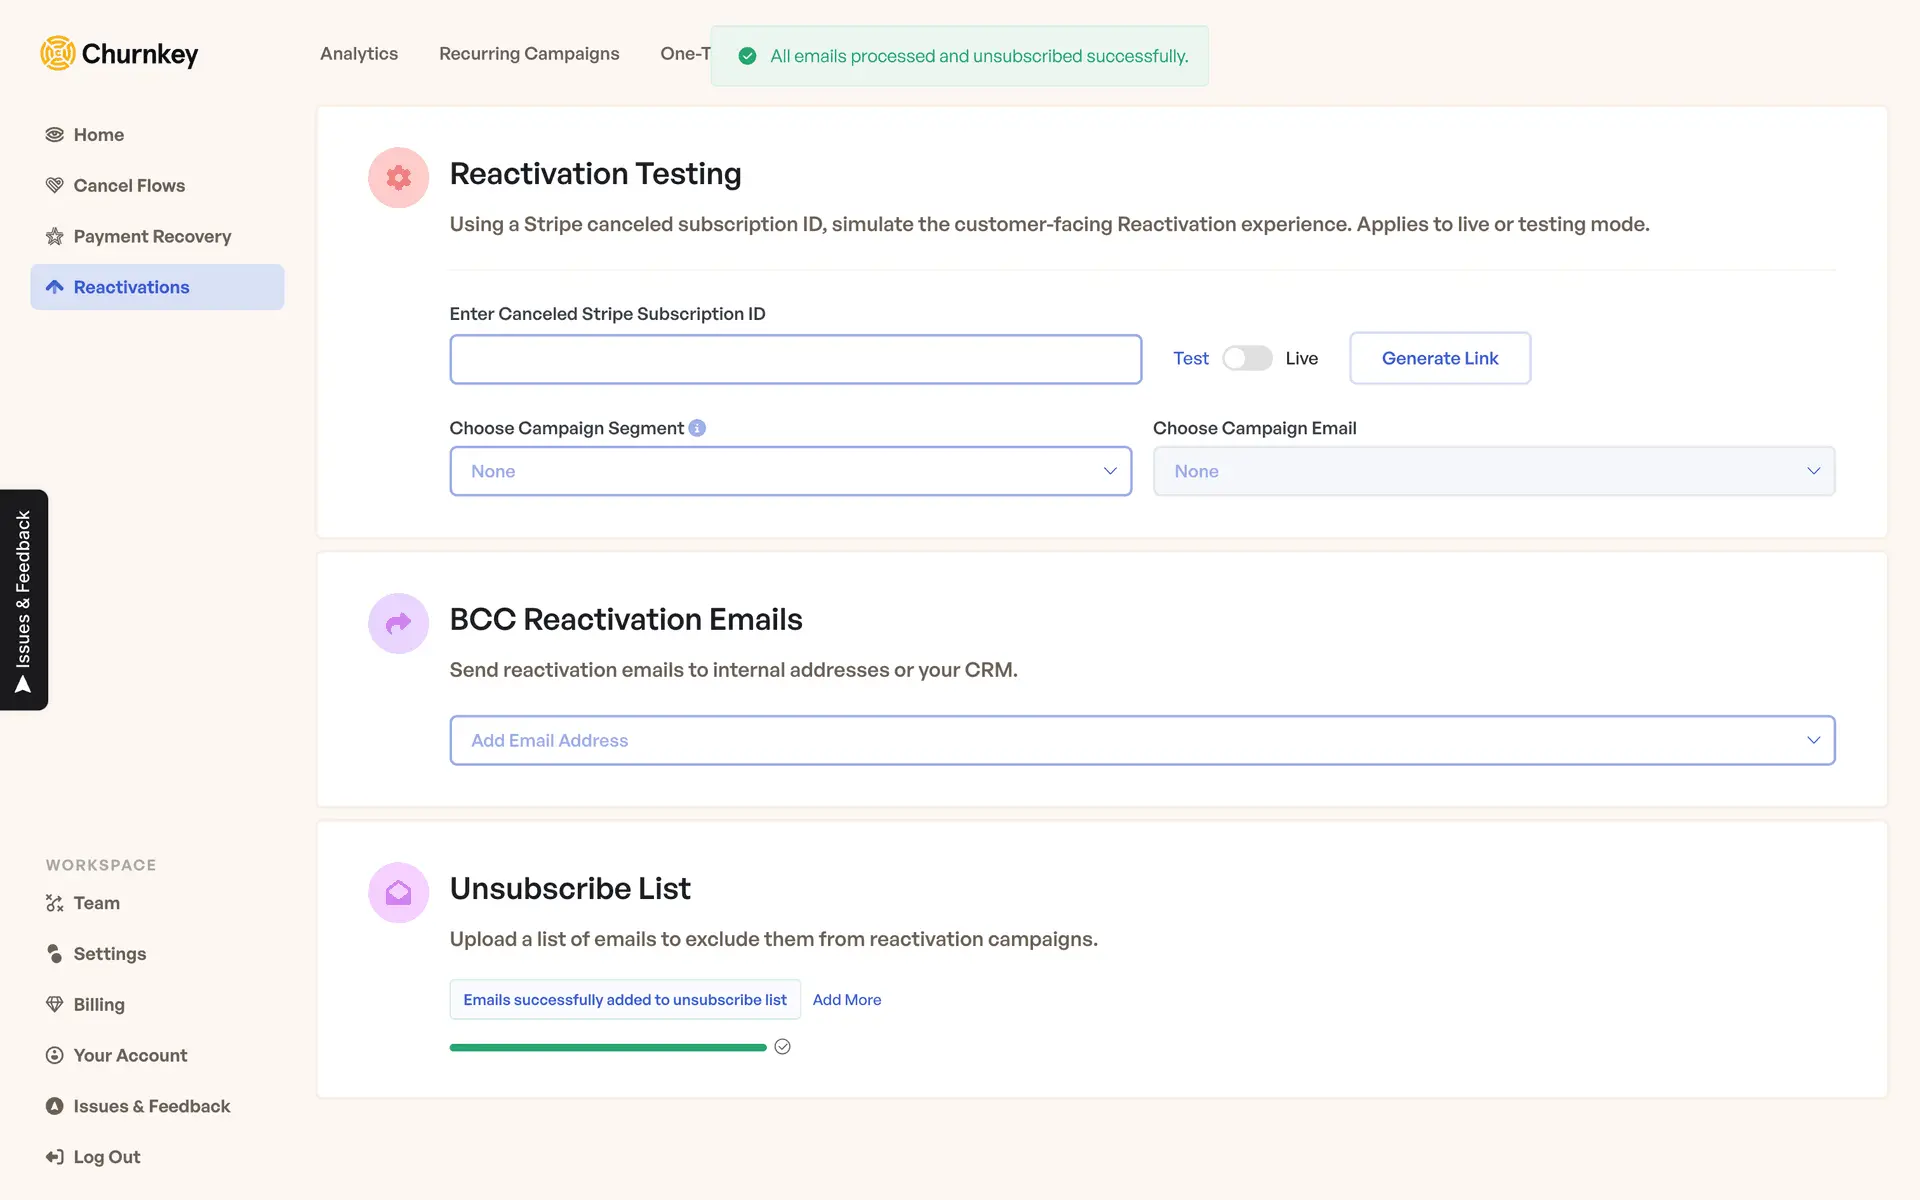
Task: Go to Cancel Flows in the sidebar
Action: [129, 185]
